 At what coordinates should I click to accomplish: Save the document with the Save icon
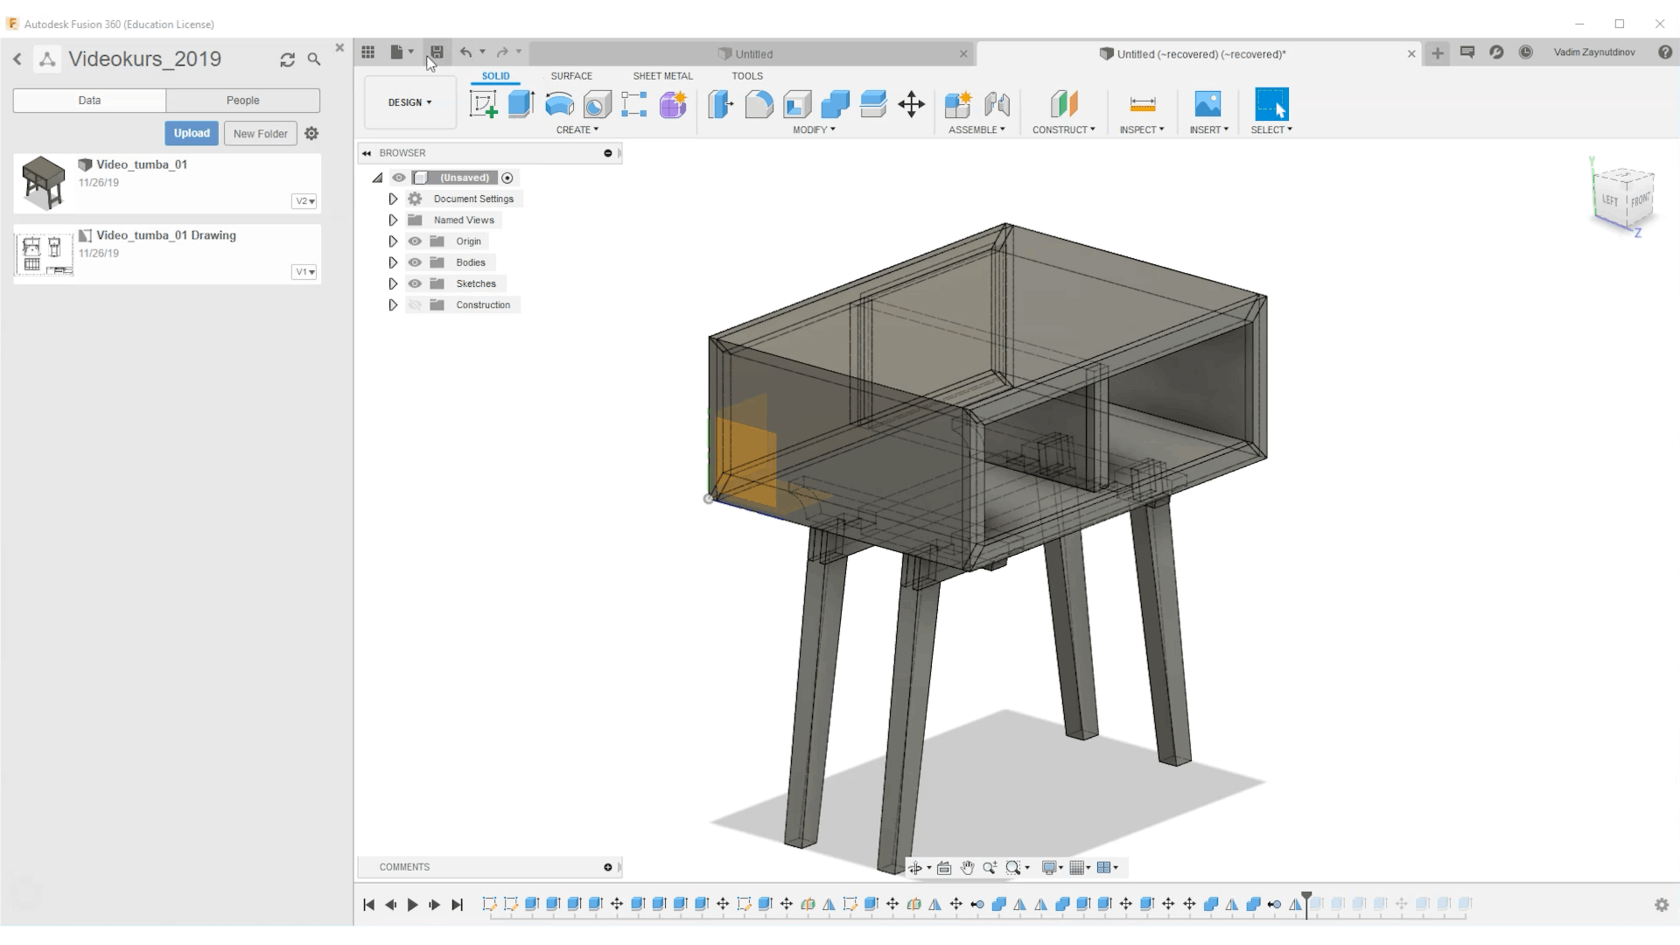click(437, 52)
